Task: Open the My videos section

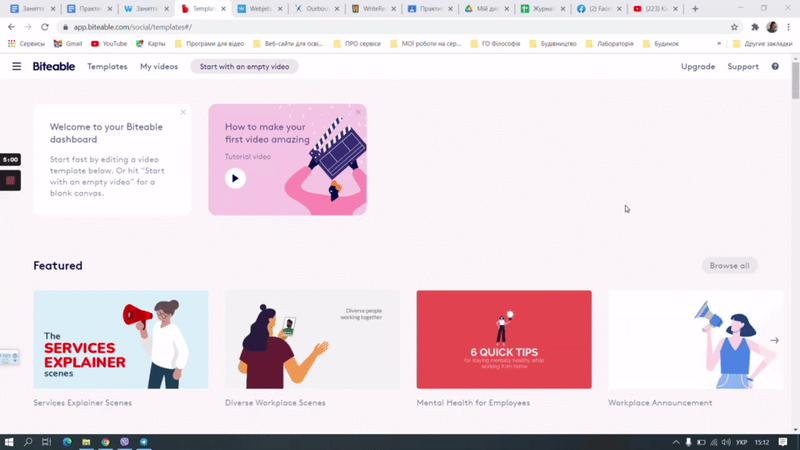Action: pyautogui.click(x=159, y=67)
